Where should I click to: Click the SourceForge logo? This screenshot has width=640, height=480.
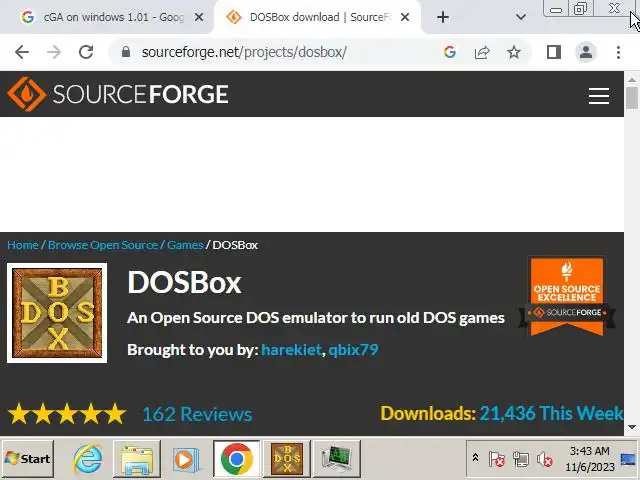[118, 94]
